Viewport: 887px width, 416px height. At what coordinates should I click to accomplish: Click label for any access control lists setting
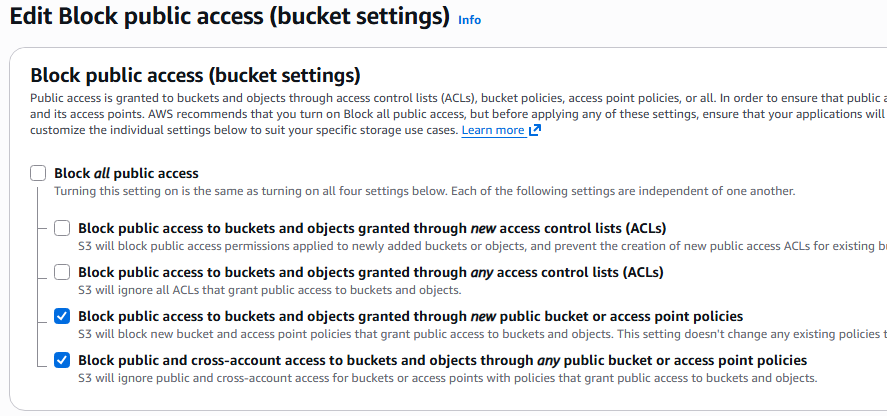(x=371, y=272)
